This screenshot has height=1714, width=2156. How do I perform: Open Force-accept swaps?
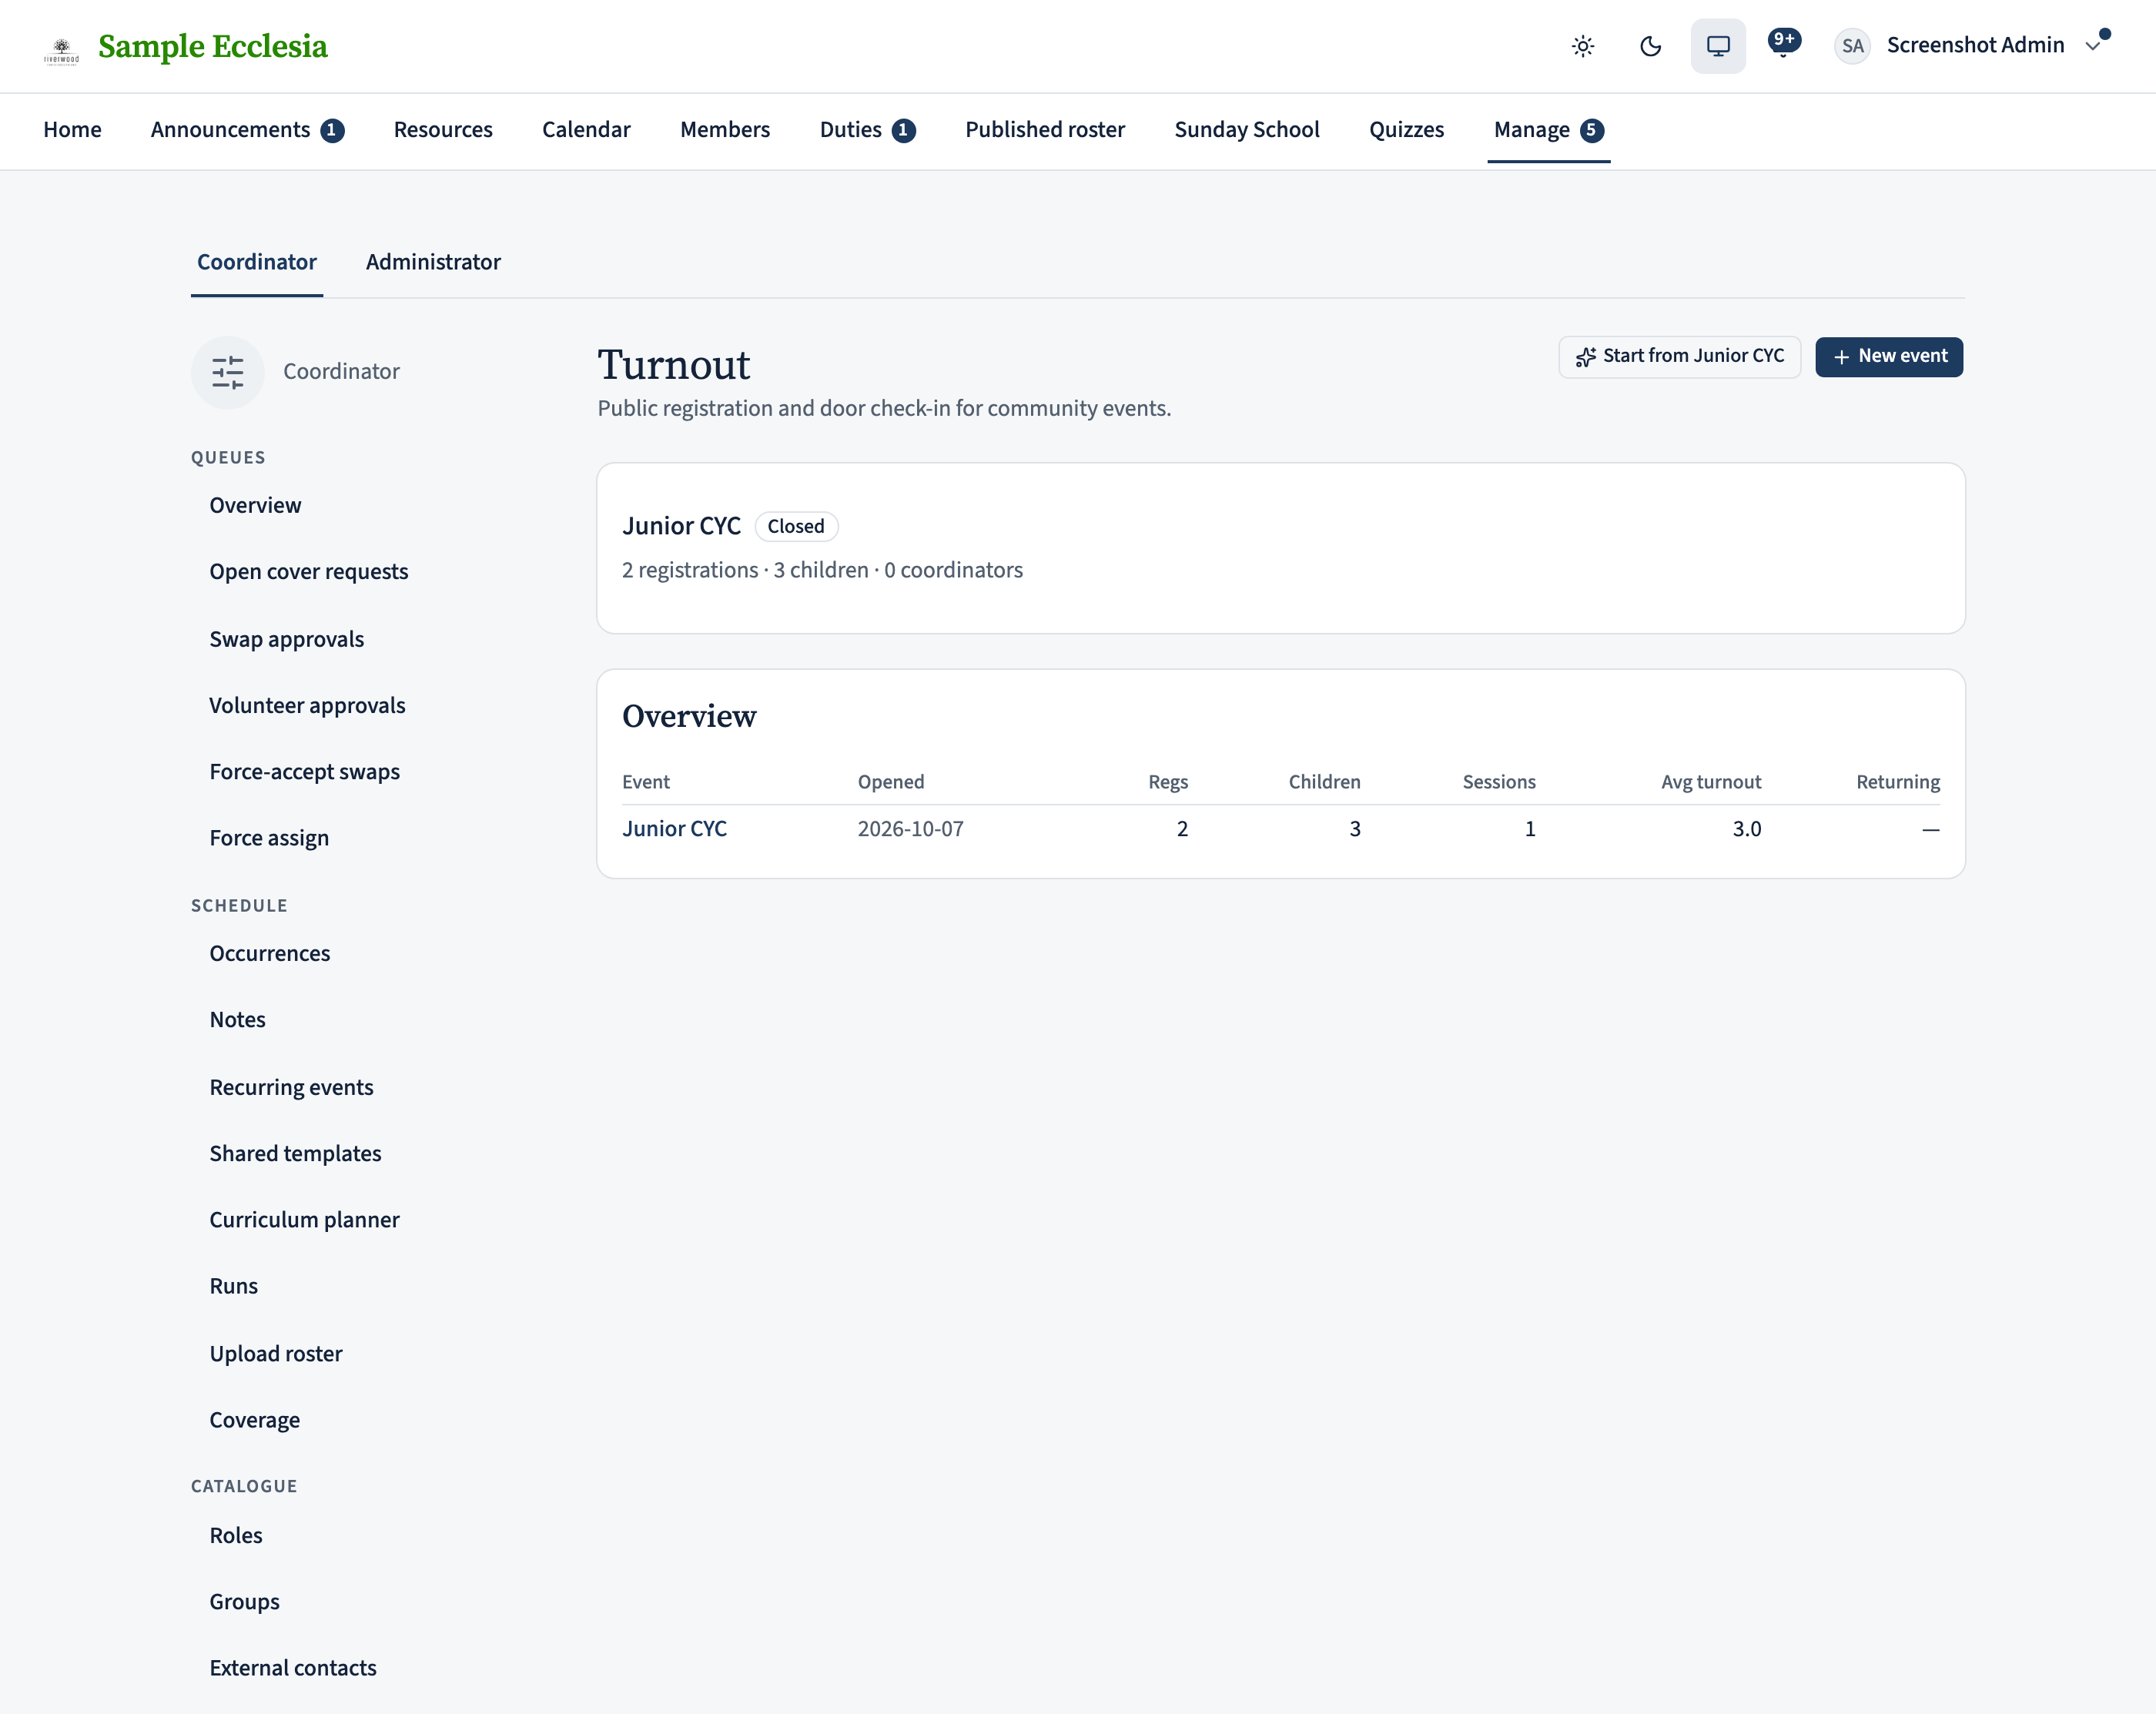305,772
